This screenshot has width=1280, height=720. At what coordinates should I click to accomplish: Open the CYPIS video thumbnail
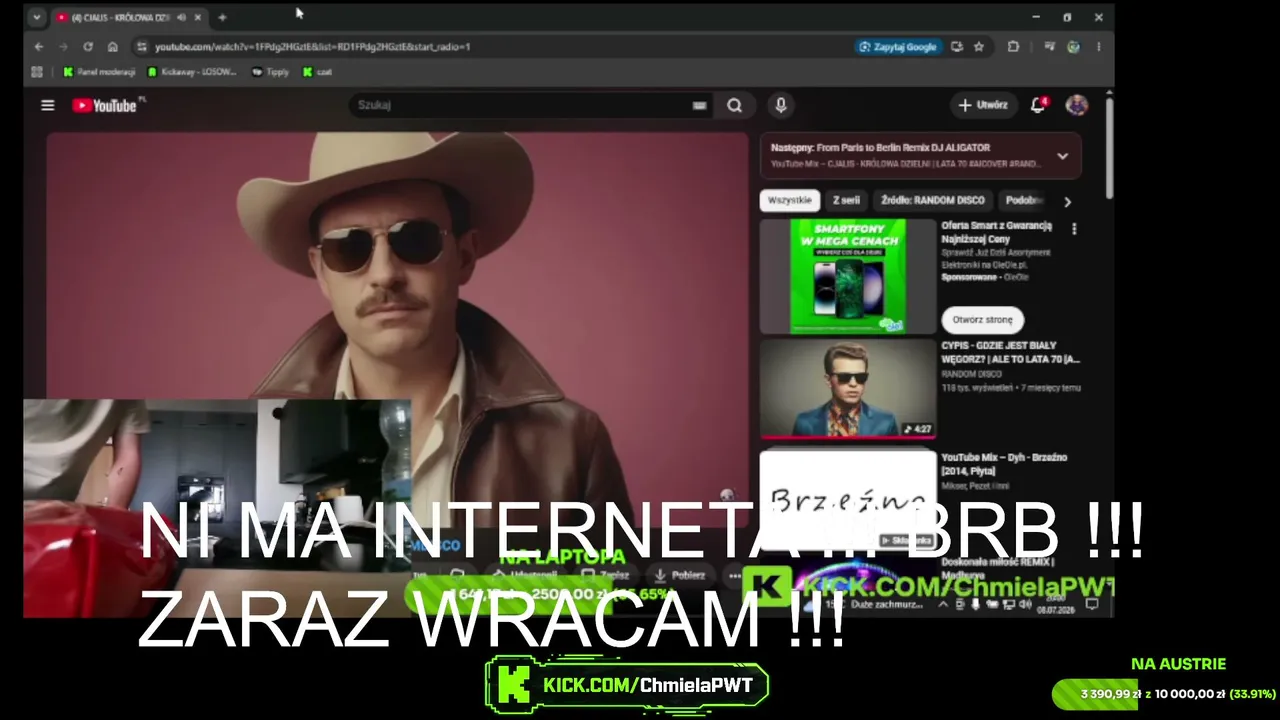[x=848, y=389]
